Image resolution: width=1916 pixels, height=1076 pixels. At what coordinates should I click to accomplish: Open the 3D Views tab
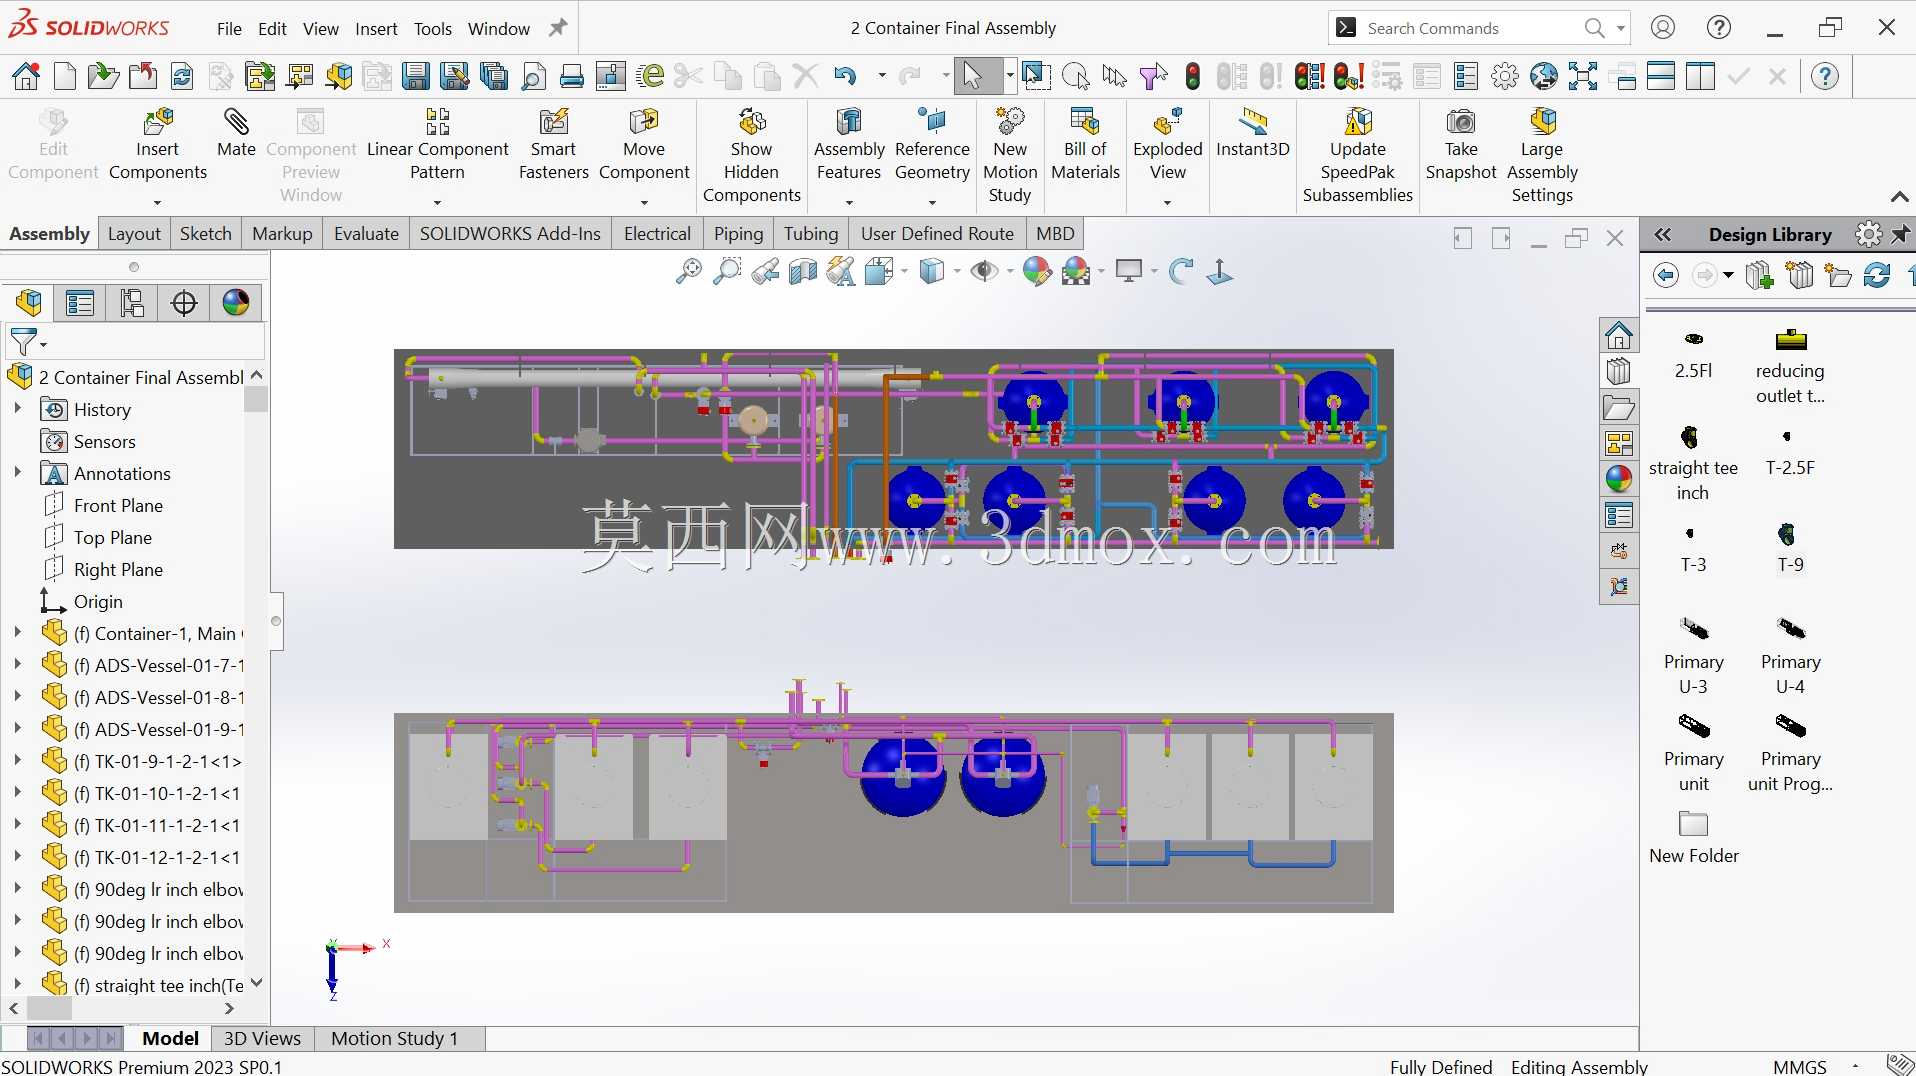262,1038
